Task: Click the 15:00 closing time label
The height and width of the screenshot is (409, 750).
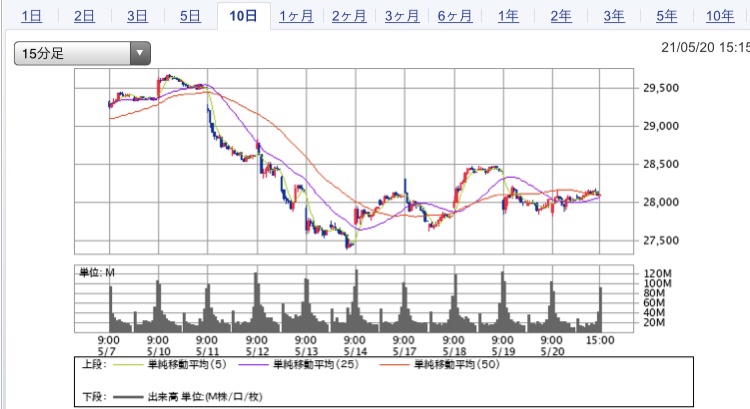Action: [600, 340]
